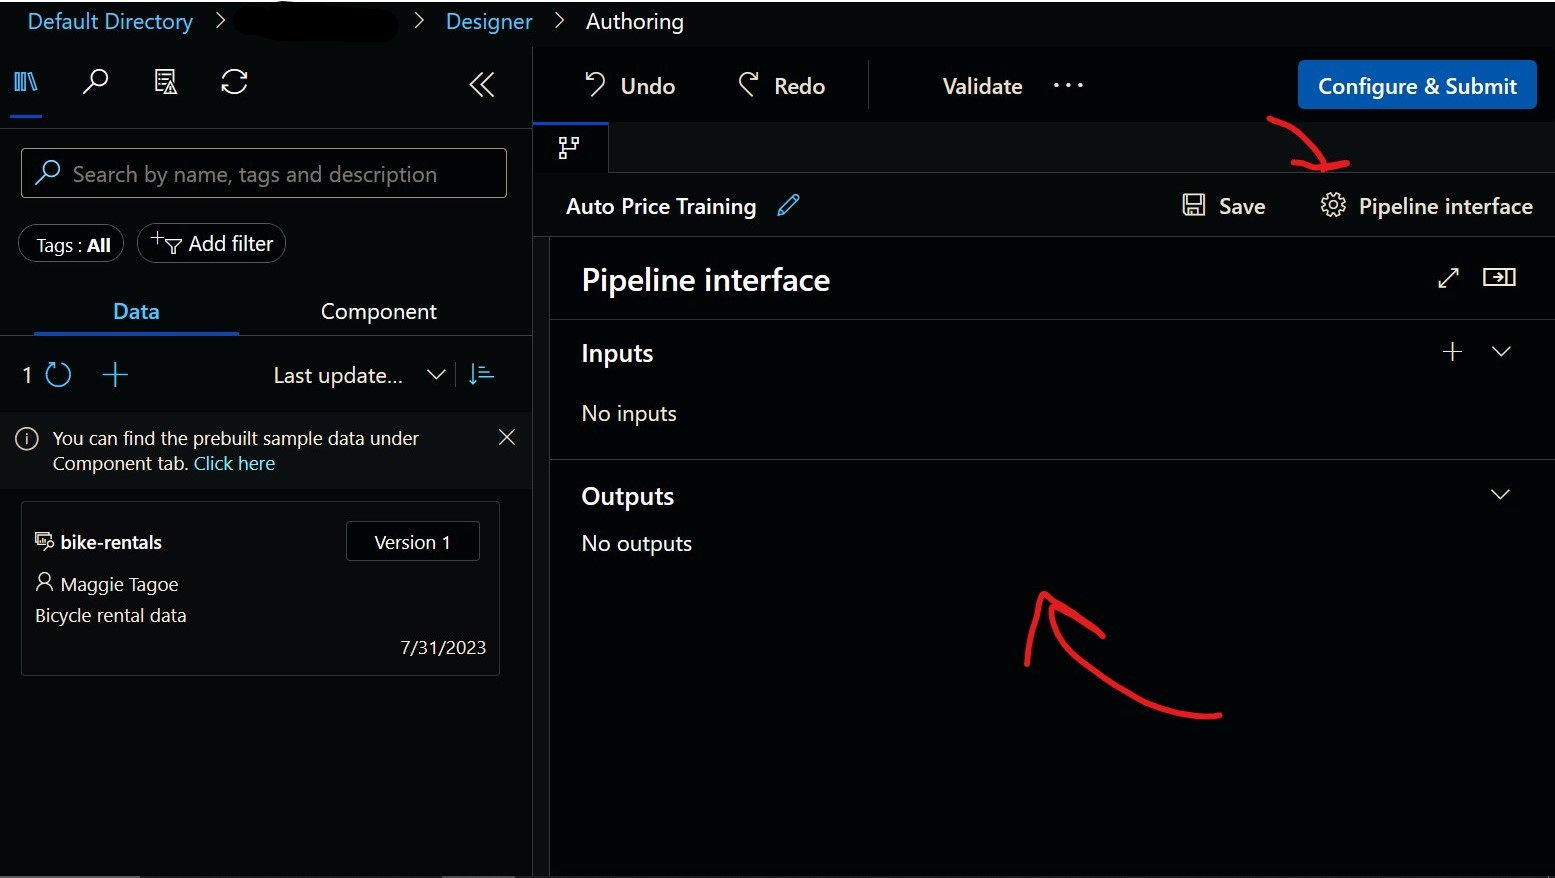Edit the Auto Price Training name with pencil icon
Image resolution: width=1555 pixels, height=878 pixels.
tap(788, 205)
